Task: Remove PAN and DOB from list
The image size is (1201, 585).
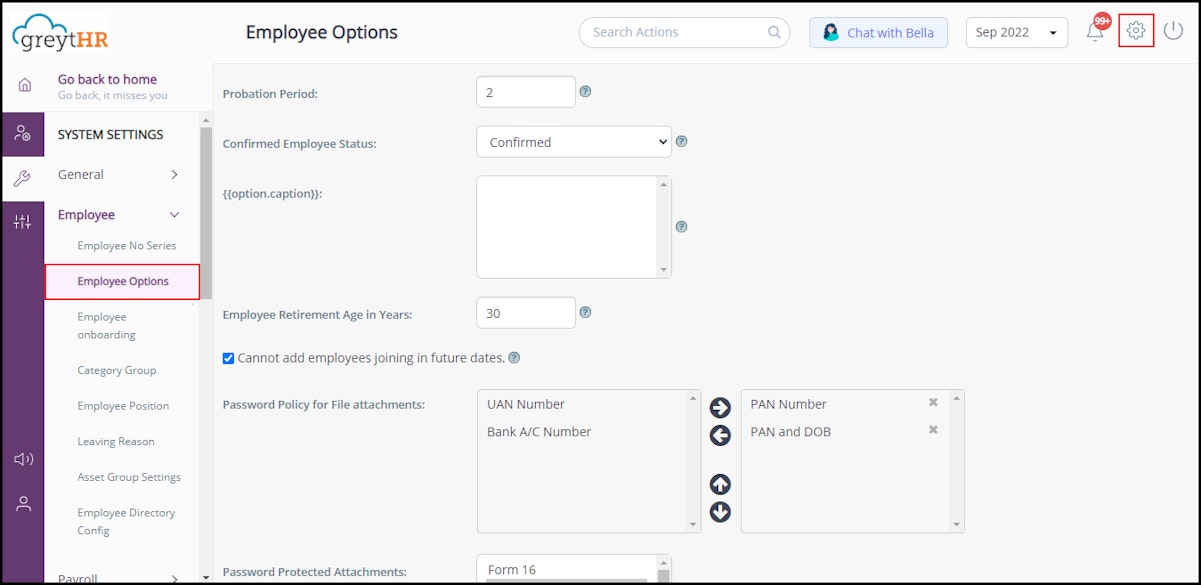Action: pyautogui.click(x=933, y=430)
